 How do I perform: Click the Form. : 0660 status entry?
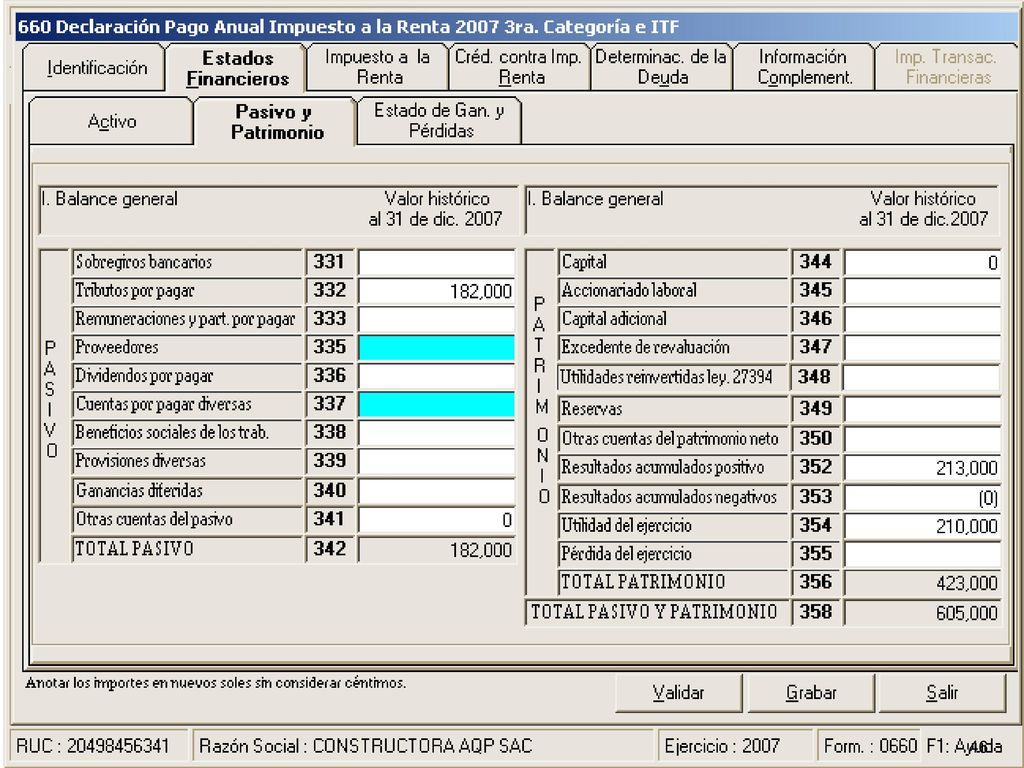(x=869, y=746)
